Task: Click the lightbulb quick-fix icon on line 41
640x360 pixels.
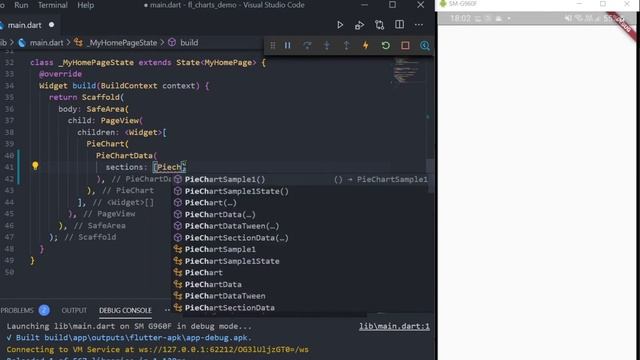Action: click(x=36, y=166)
